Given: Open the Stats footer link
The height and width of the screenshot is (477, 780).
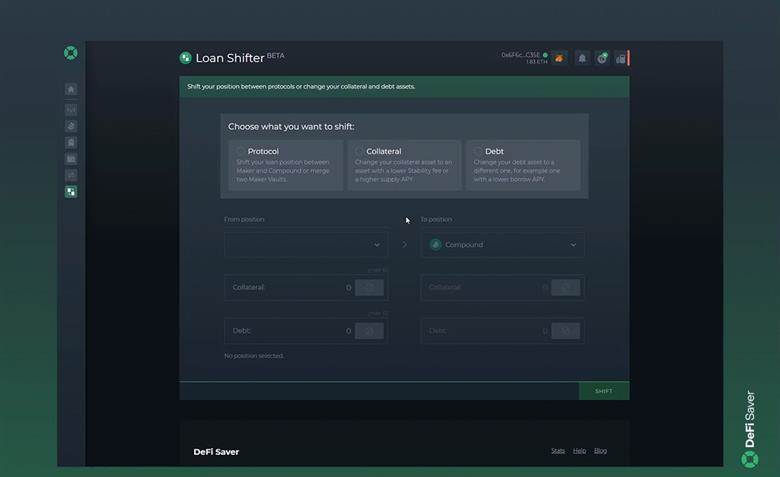Looking at the screenshot, I should pos(558,451).
